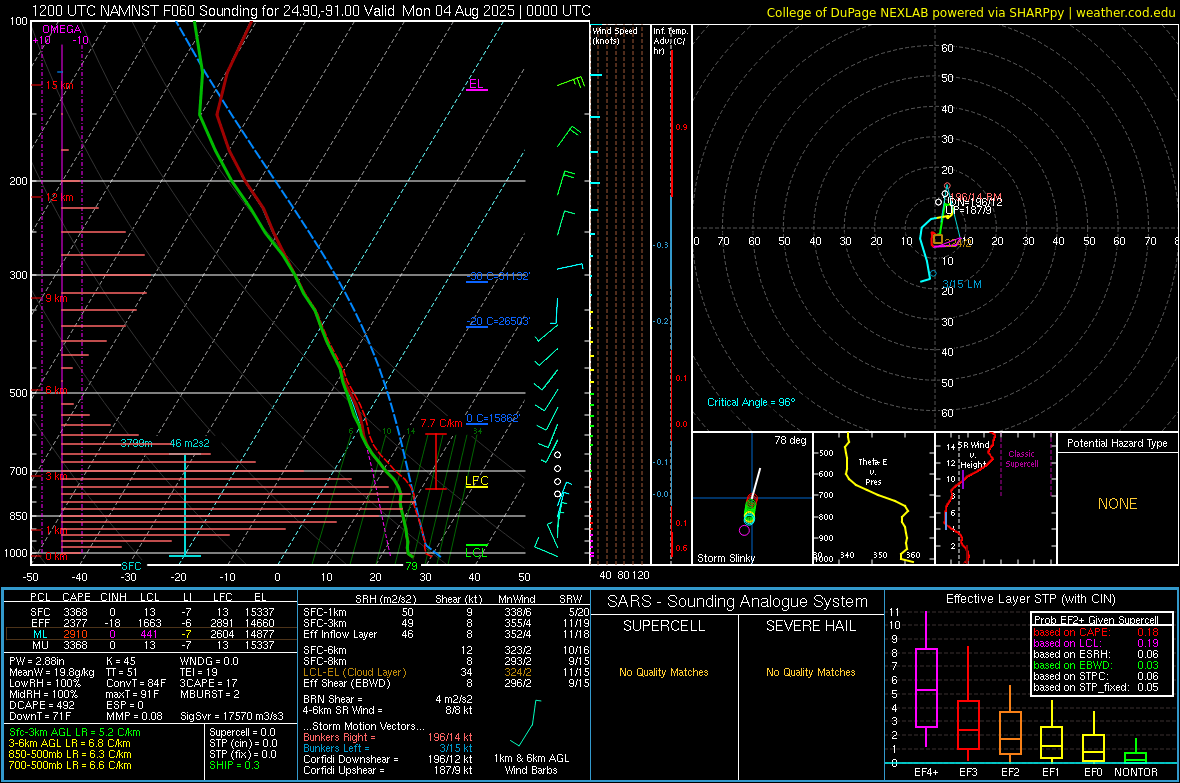Click the 46 m2s2 inflow SRH label
1180x783 pixels.
click(190, 443)
